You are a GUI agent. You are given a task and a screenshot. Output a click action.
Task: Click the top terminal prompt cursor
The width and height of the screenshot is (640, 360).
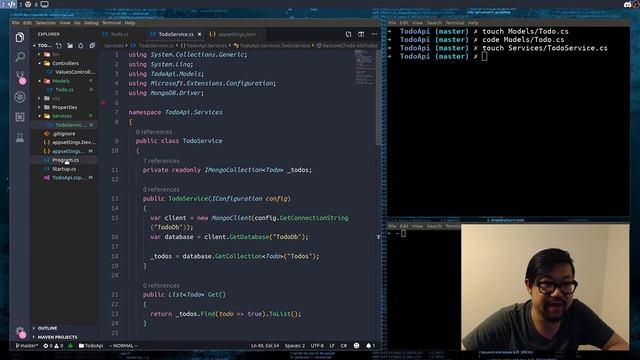pyautogui.click(x=484, y=56)
